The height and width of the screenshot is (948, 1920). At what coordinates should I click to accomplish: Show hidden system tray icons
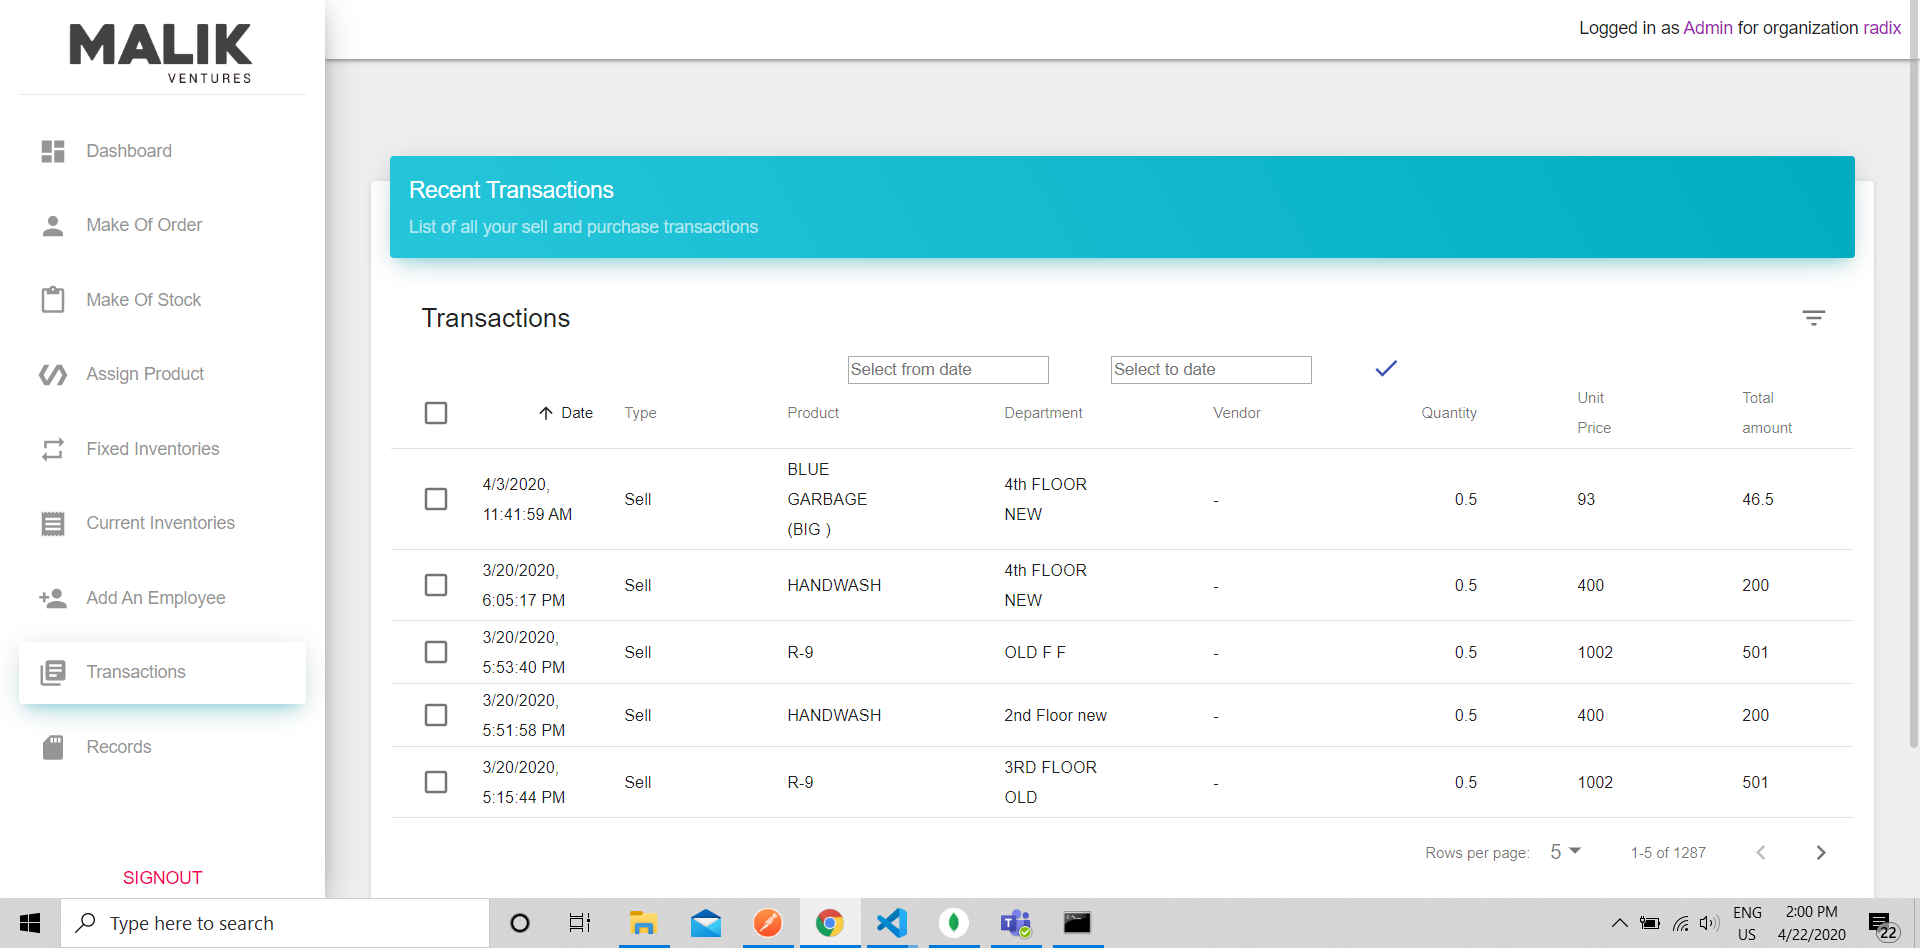tap(1619, 923)
